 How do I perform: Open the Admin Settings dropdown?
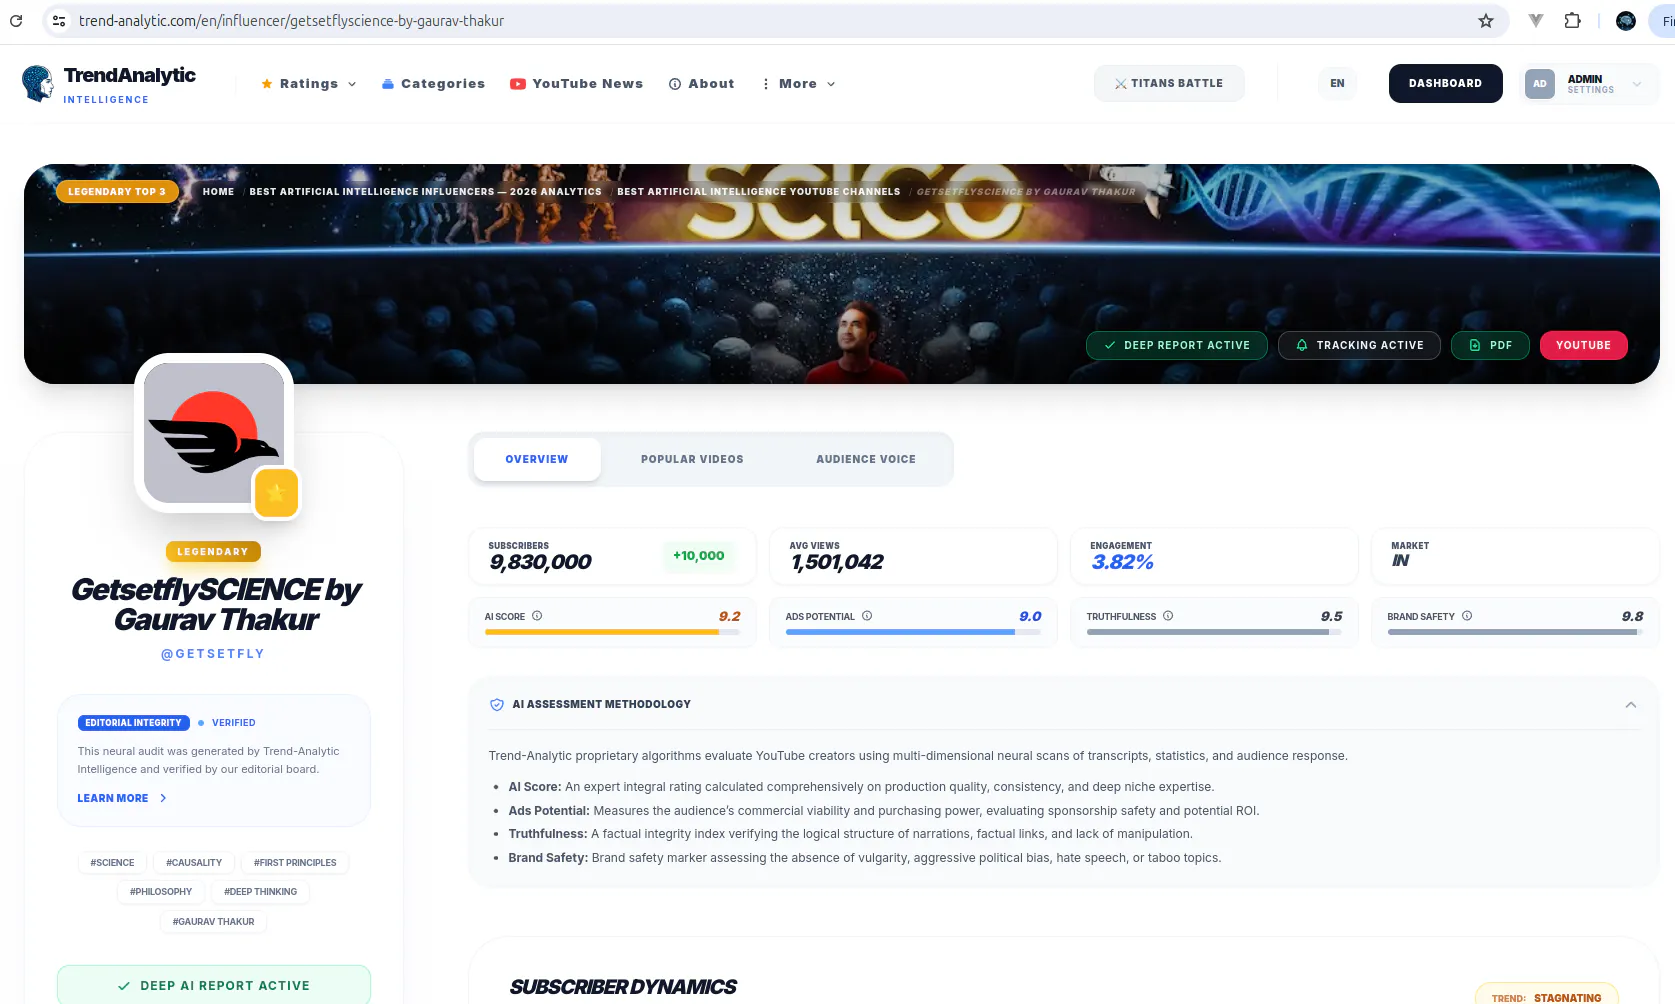coord(1588,84)
